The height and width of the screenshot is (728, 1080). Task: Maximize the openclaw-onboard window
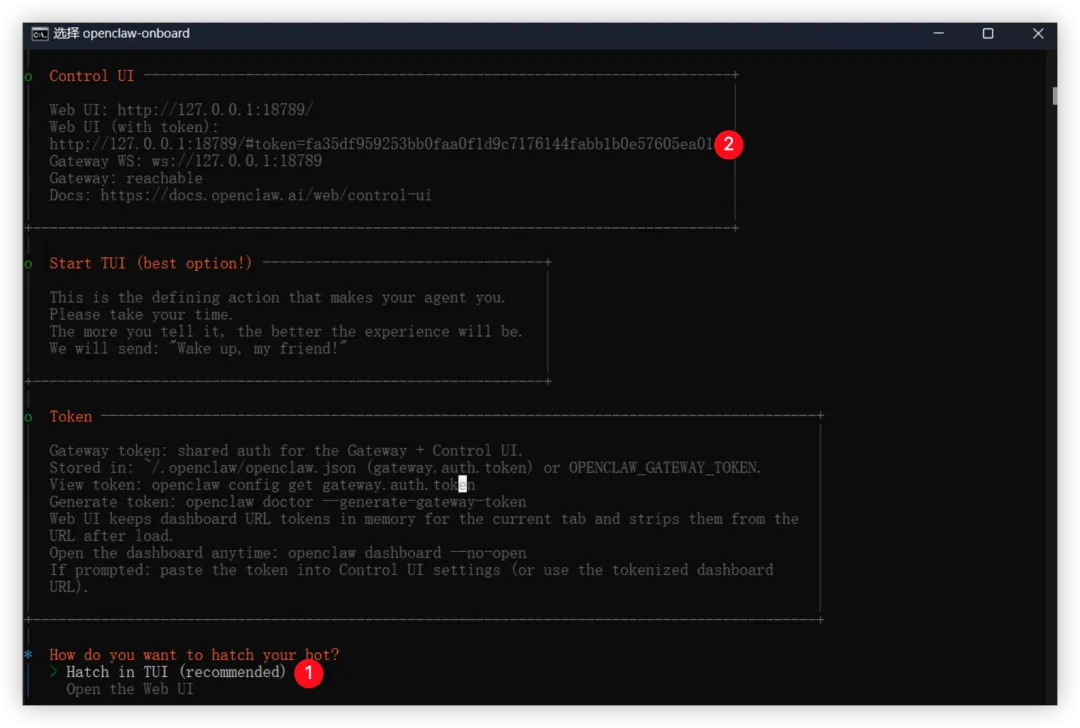(988, 33)
